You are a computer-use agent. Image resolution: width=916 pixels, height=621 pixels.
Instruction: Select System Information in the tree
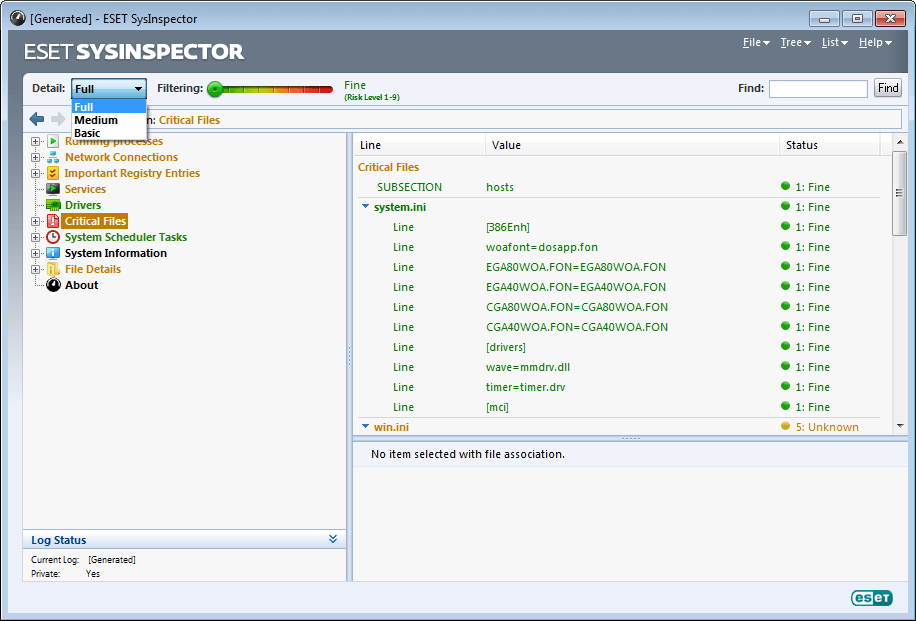116,253
